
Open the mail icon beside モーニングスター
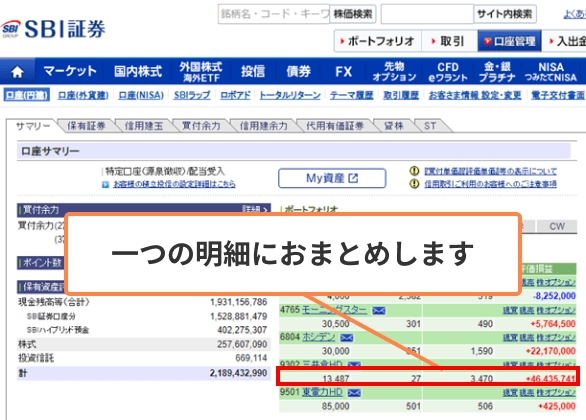point(379,310)
